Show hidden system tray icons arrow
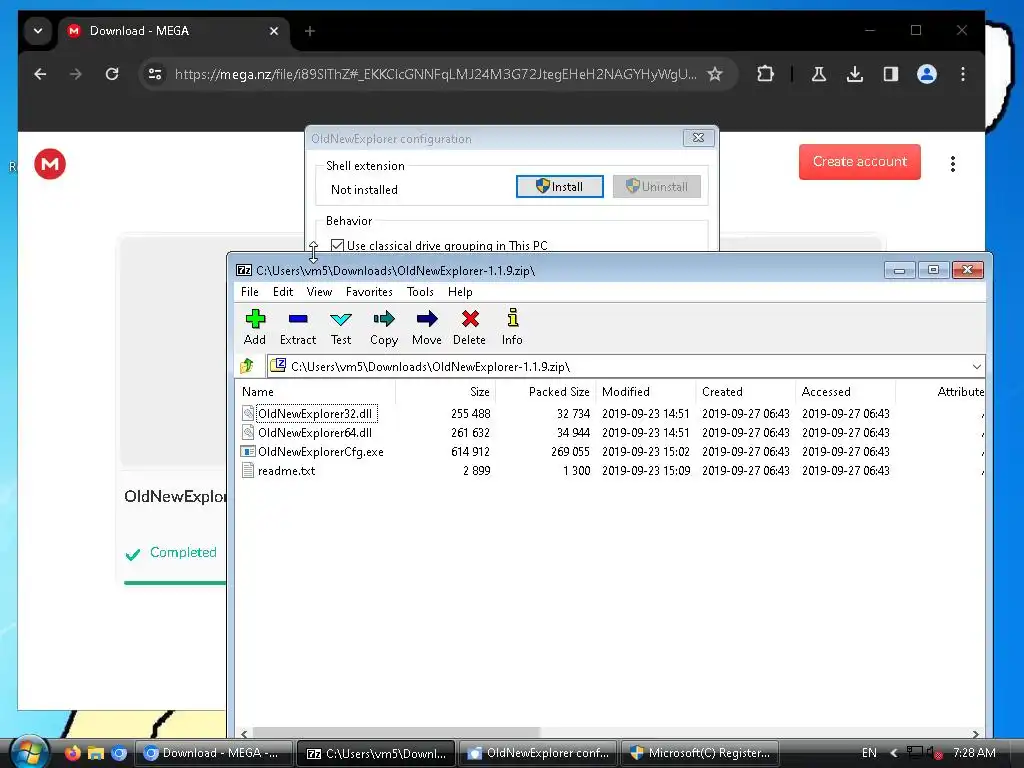Image resolution: width=1024 pixels, height=768 pixels. click(x=894, y=753)
